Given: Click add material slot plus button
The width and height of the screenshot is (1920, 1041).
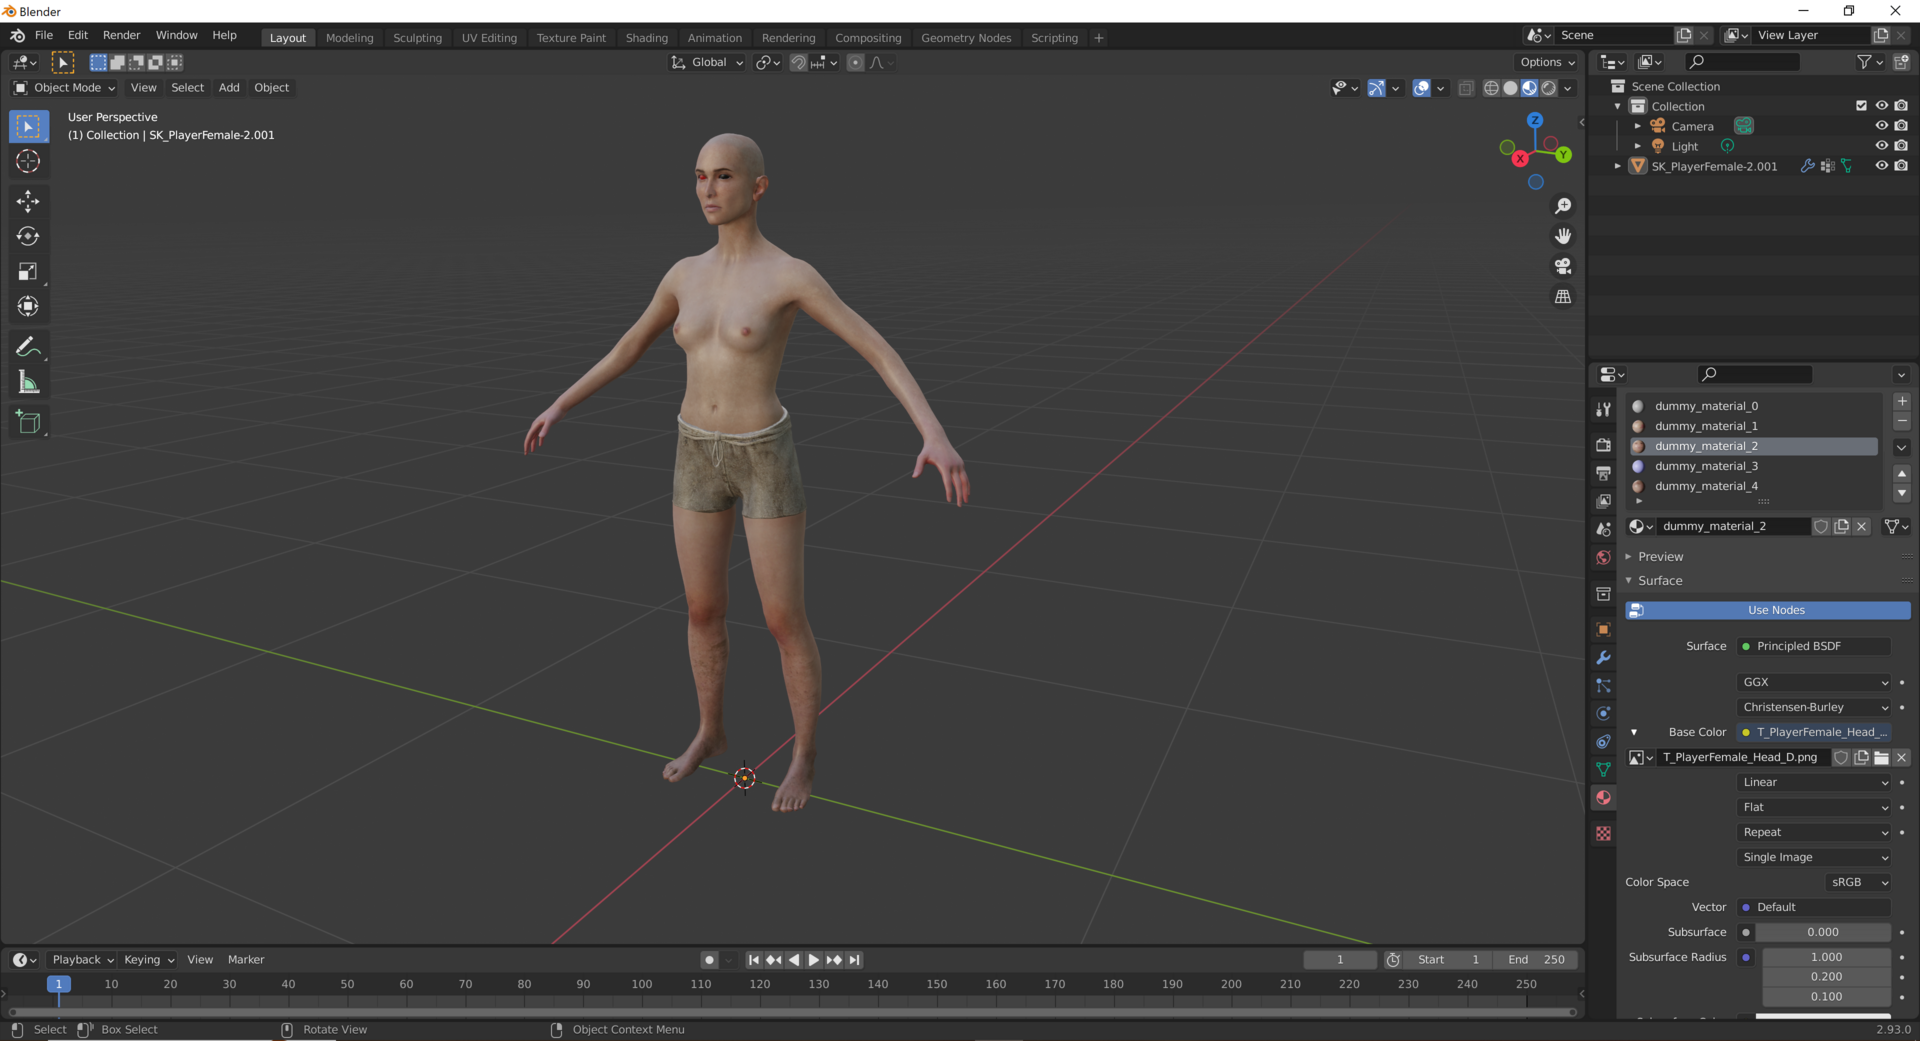Looking at the screenshot, I should click(1901, 402).
